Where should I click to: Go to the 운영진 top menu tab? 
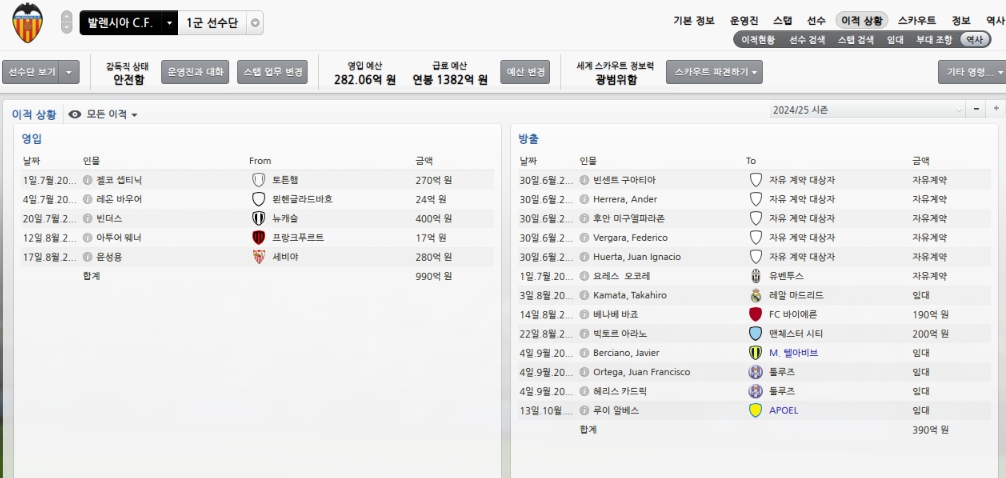click(744, 20)
